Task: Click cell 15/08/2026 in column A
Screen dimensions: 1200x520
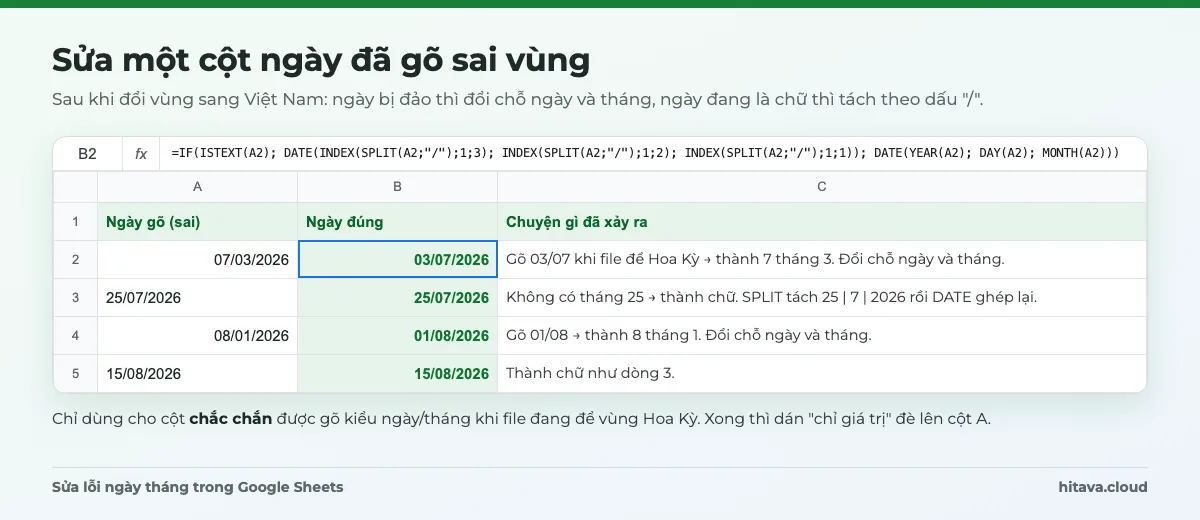Action: [197, 374]
